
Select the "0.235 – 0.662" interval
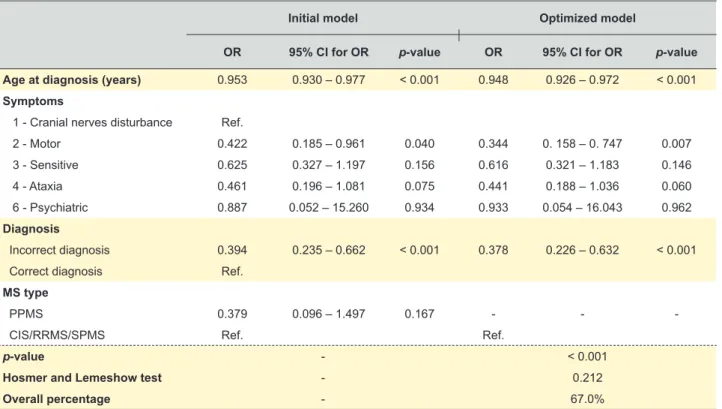click(329, 250)
